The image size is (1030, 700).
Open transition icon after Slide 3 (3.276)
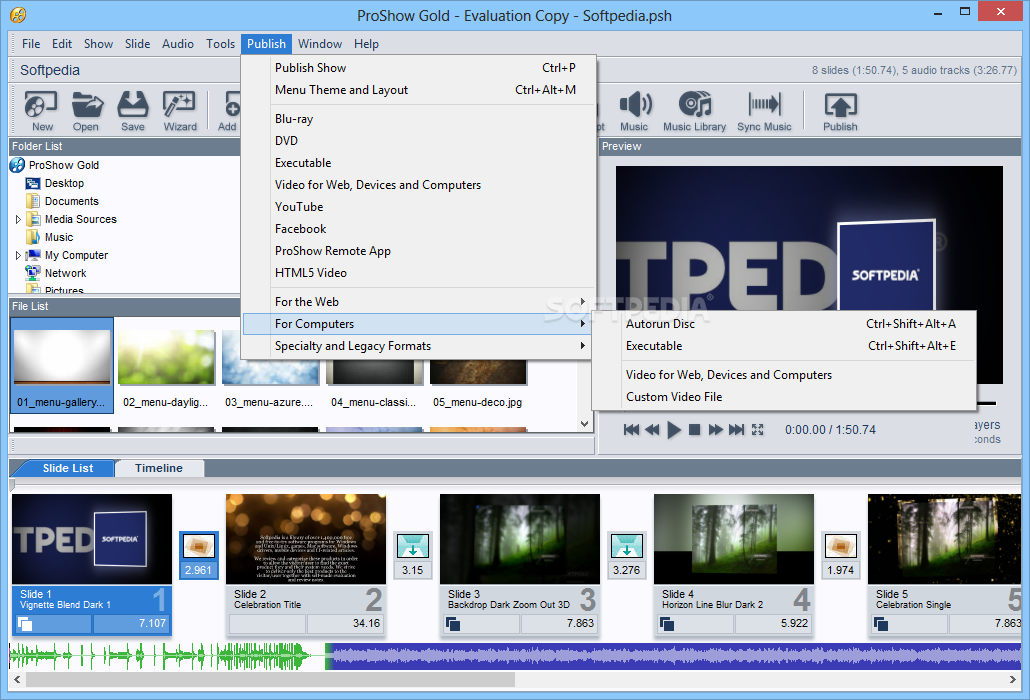pyautogui.click(x=627, y=546)
